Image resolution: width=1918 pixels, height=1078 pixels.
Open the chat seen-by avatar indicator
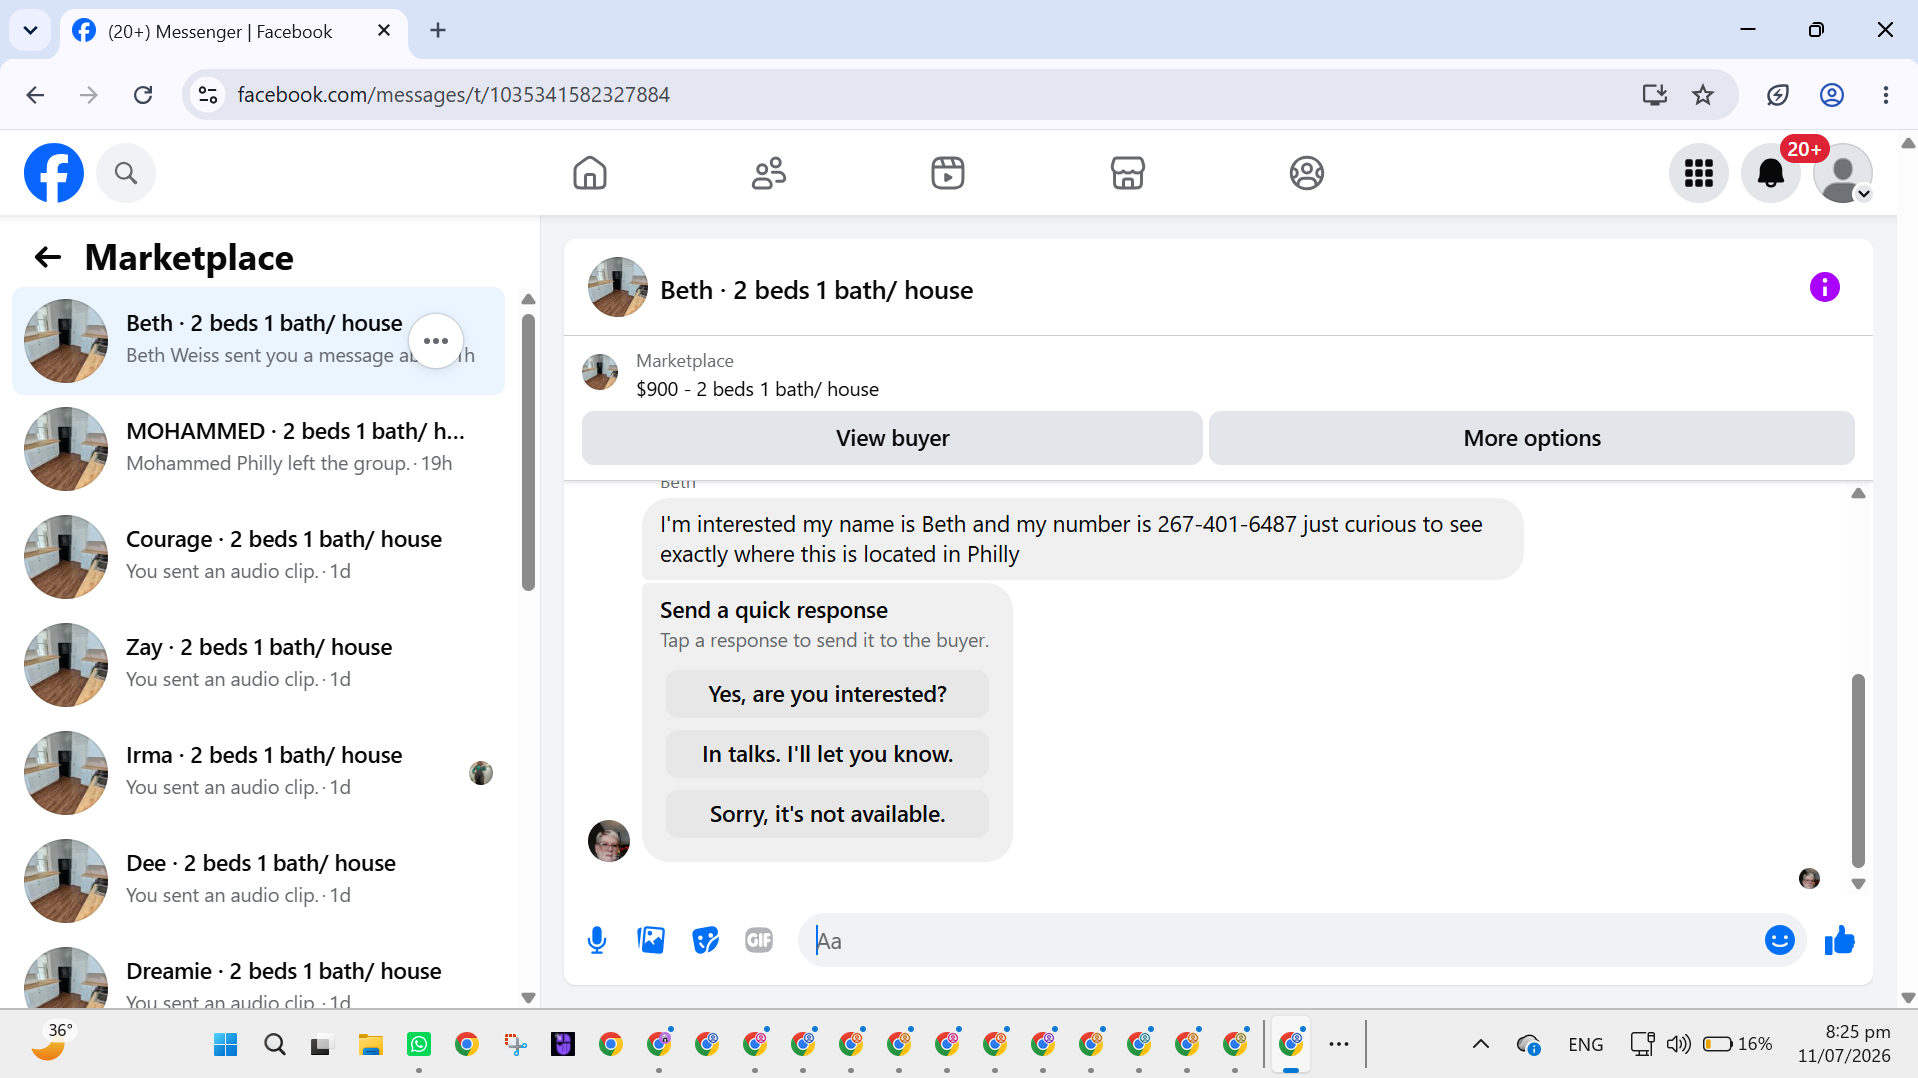point(1809,878)
